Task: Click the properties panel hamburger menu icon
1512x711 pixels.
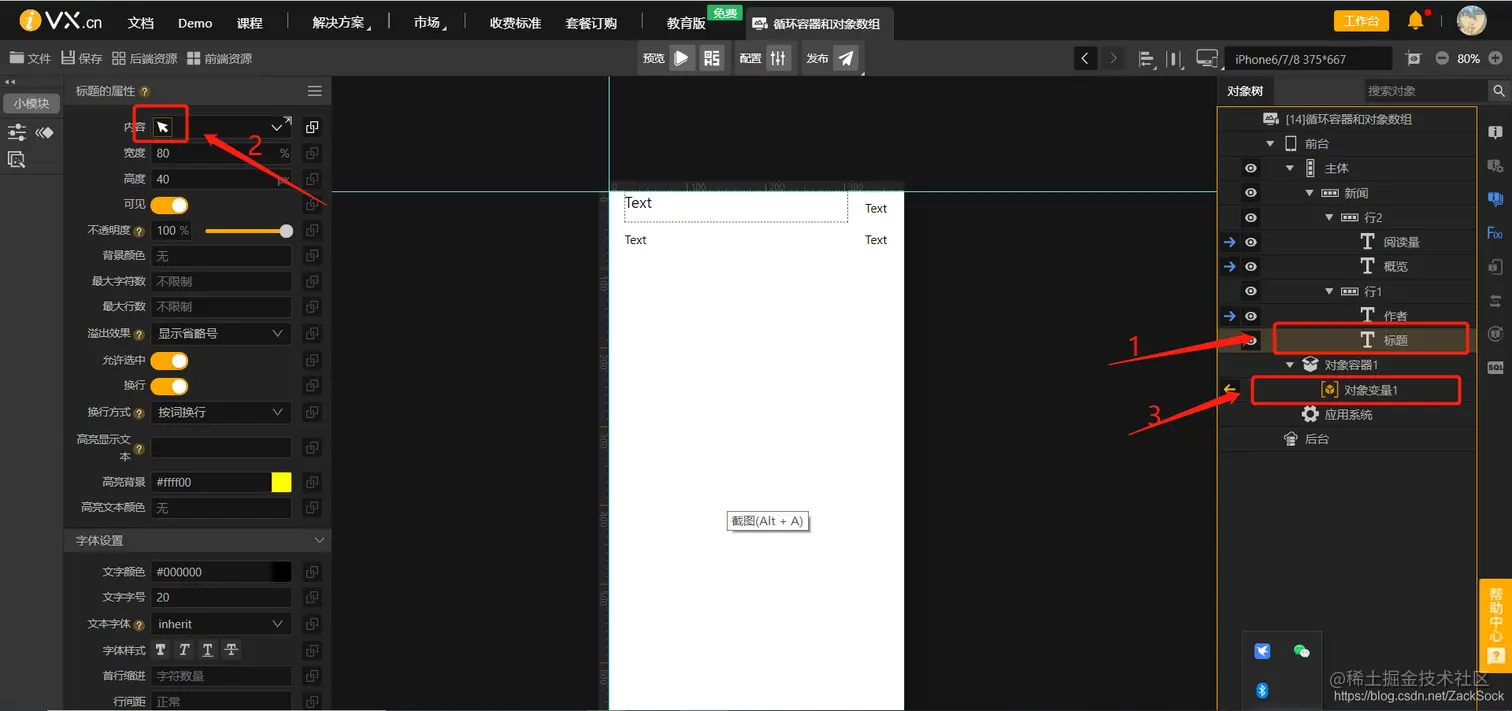Action: point(314,91)
